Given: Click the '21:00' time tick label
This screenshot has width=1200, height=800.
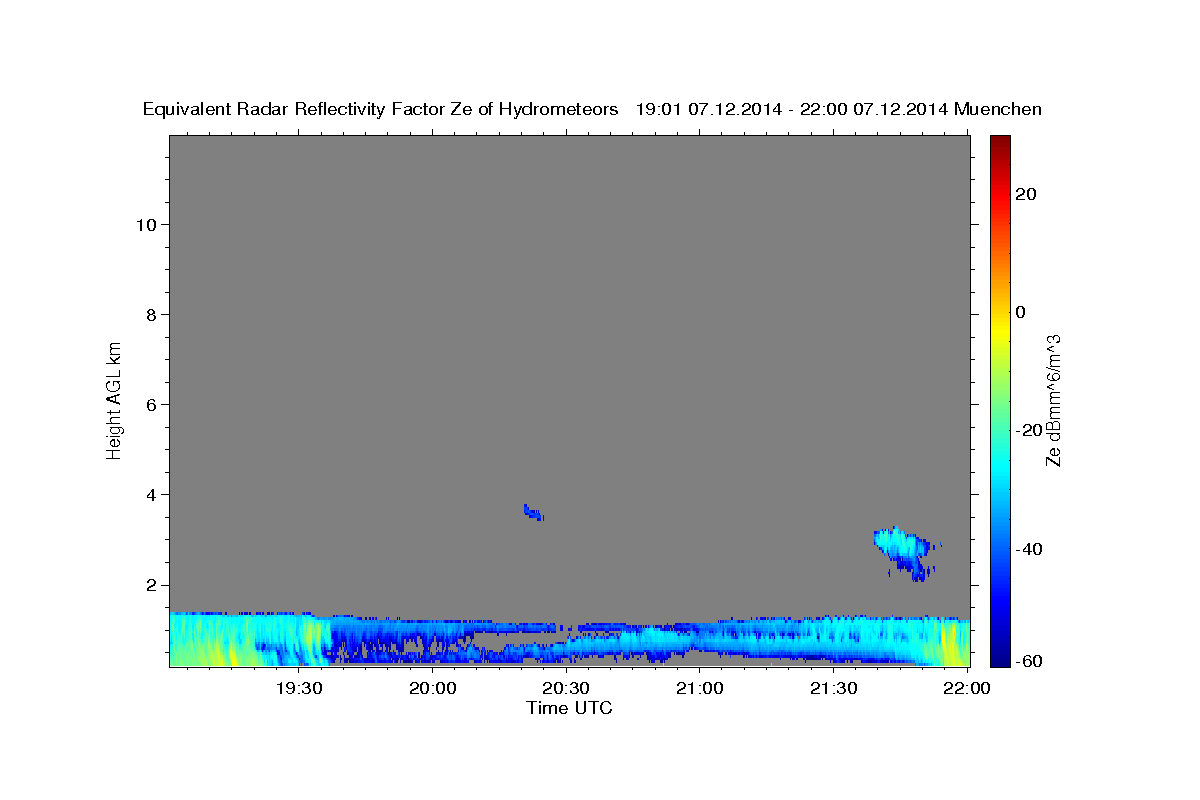Looking at the screenshot, I should point(701,688).
